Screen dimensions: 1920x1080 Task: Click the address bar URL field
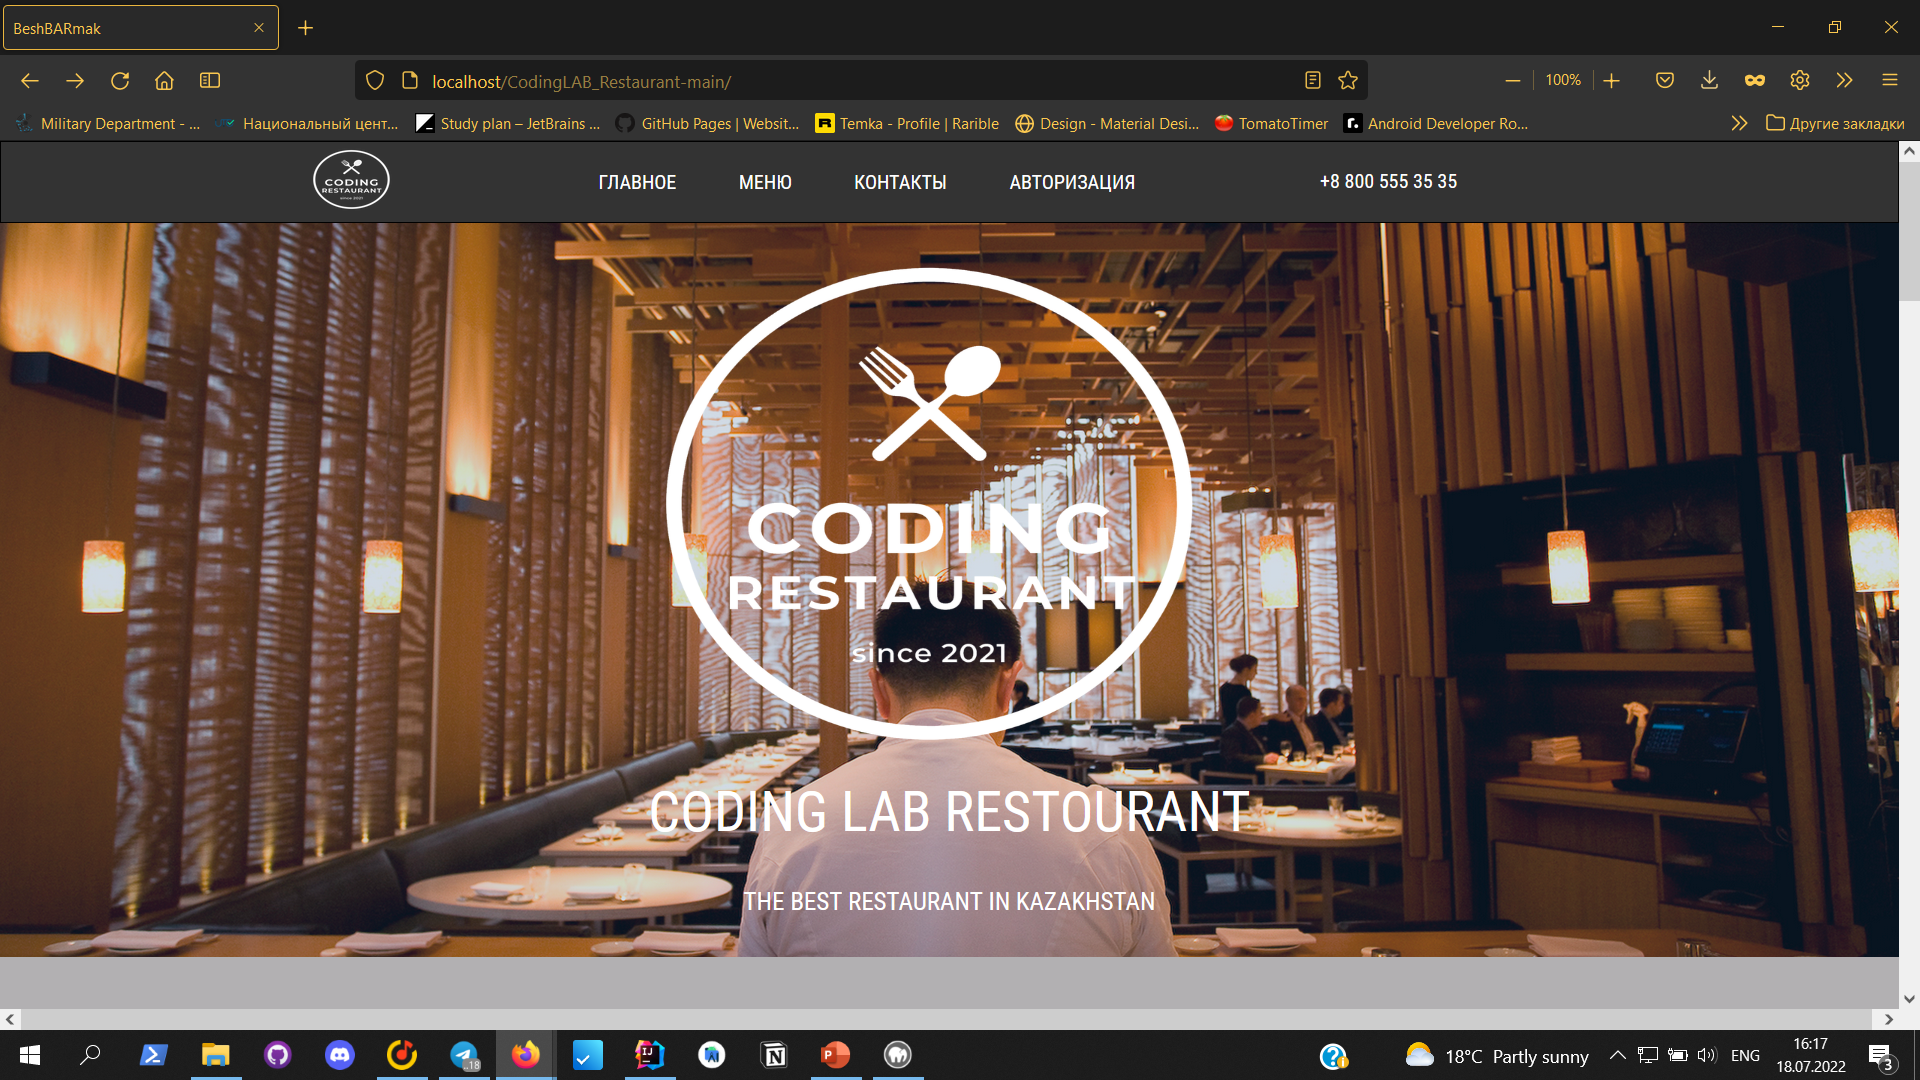(860, 81)
